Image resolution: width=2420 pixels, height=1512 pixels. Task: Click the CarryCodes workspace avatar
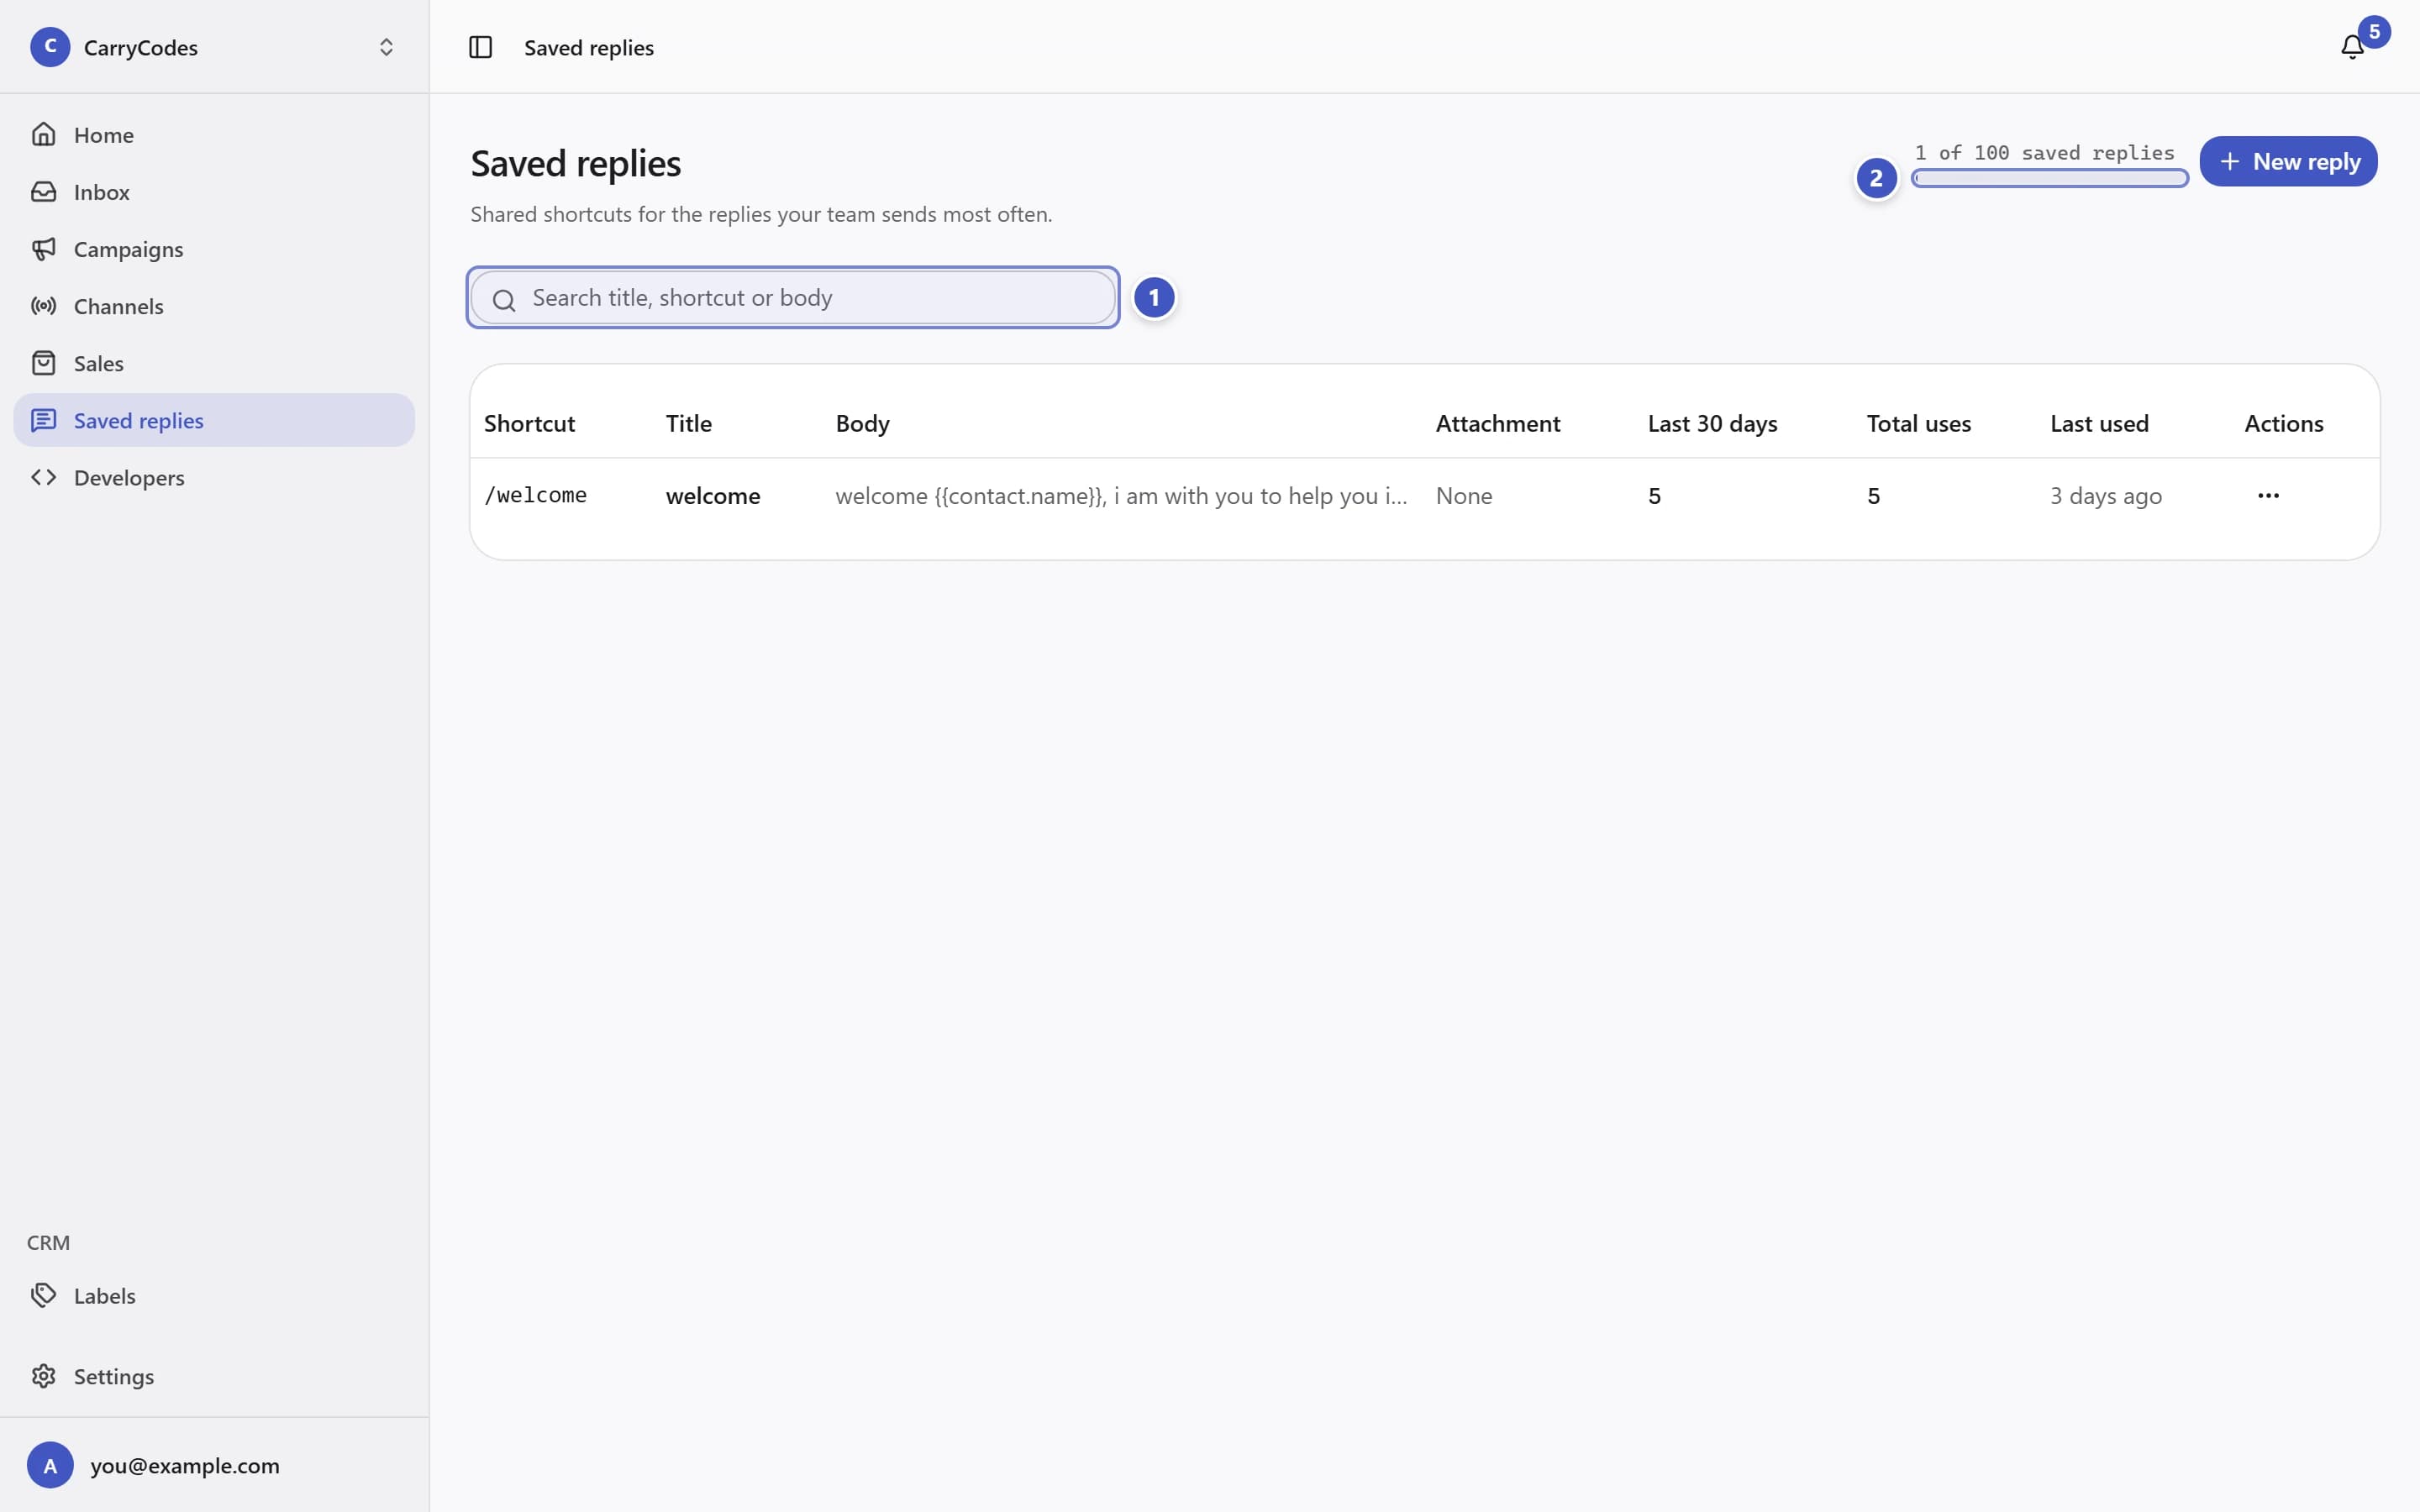pyautogui.click(x=50, y=47)
